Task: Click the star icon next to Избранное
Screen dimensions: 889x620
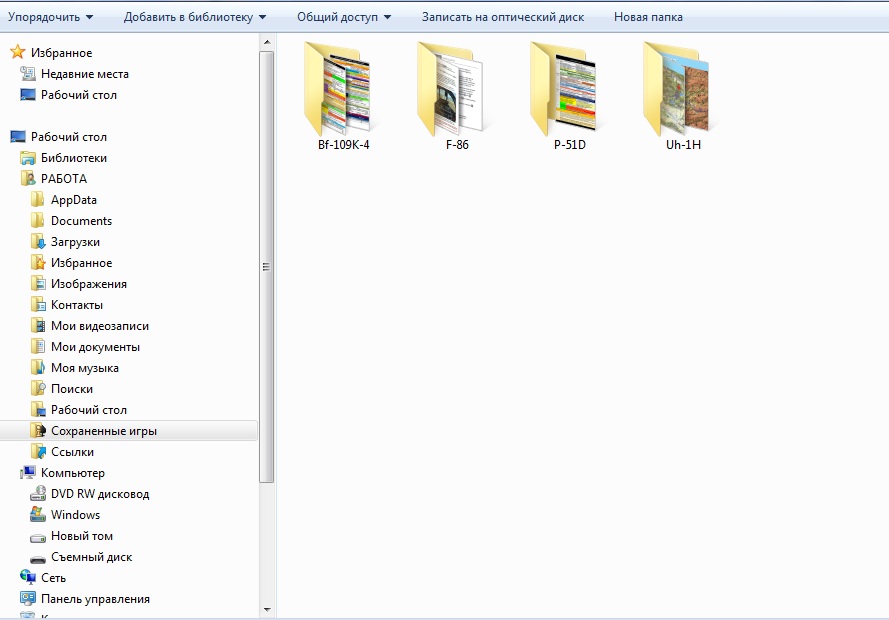Action: point(18,52)
